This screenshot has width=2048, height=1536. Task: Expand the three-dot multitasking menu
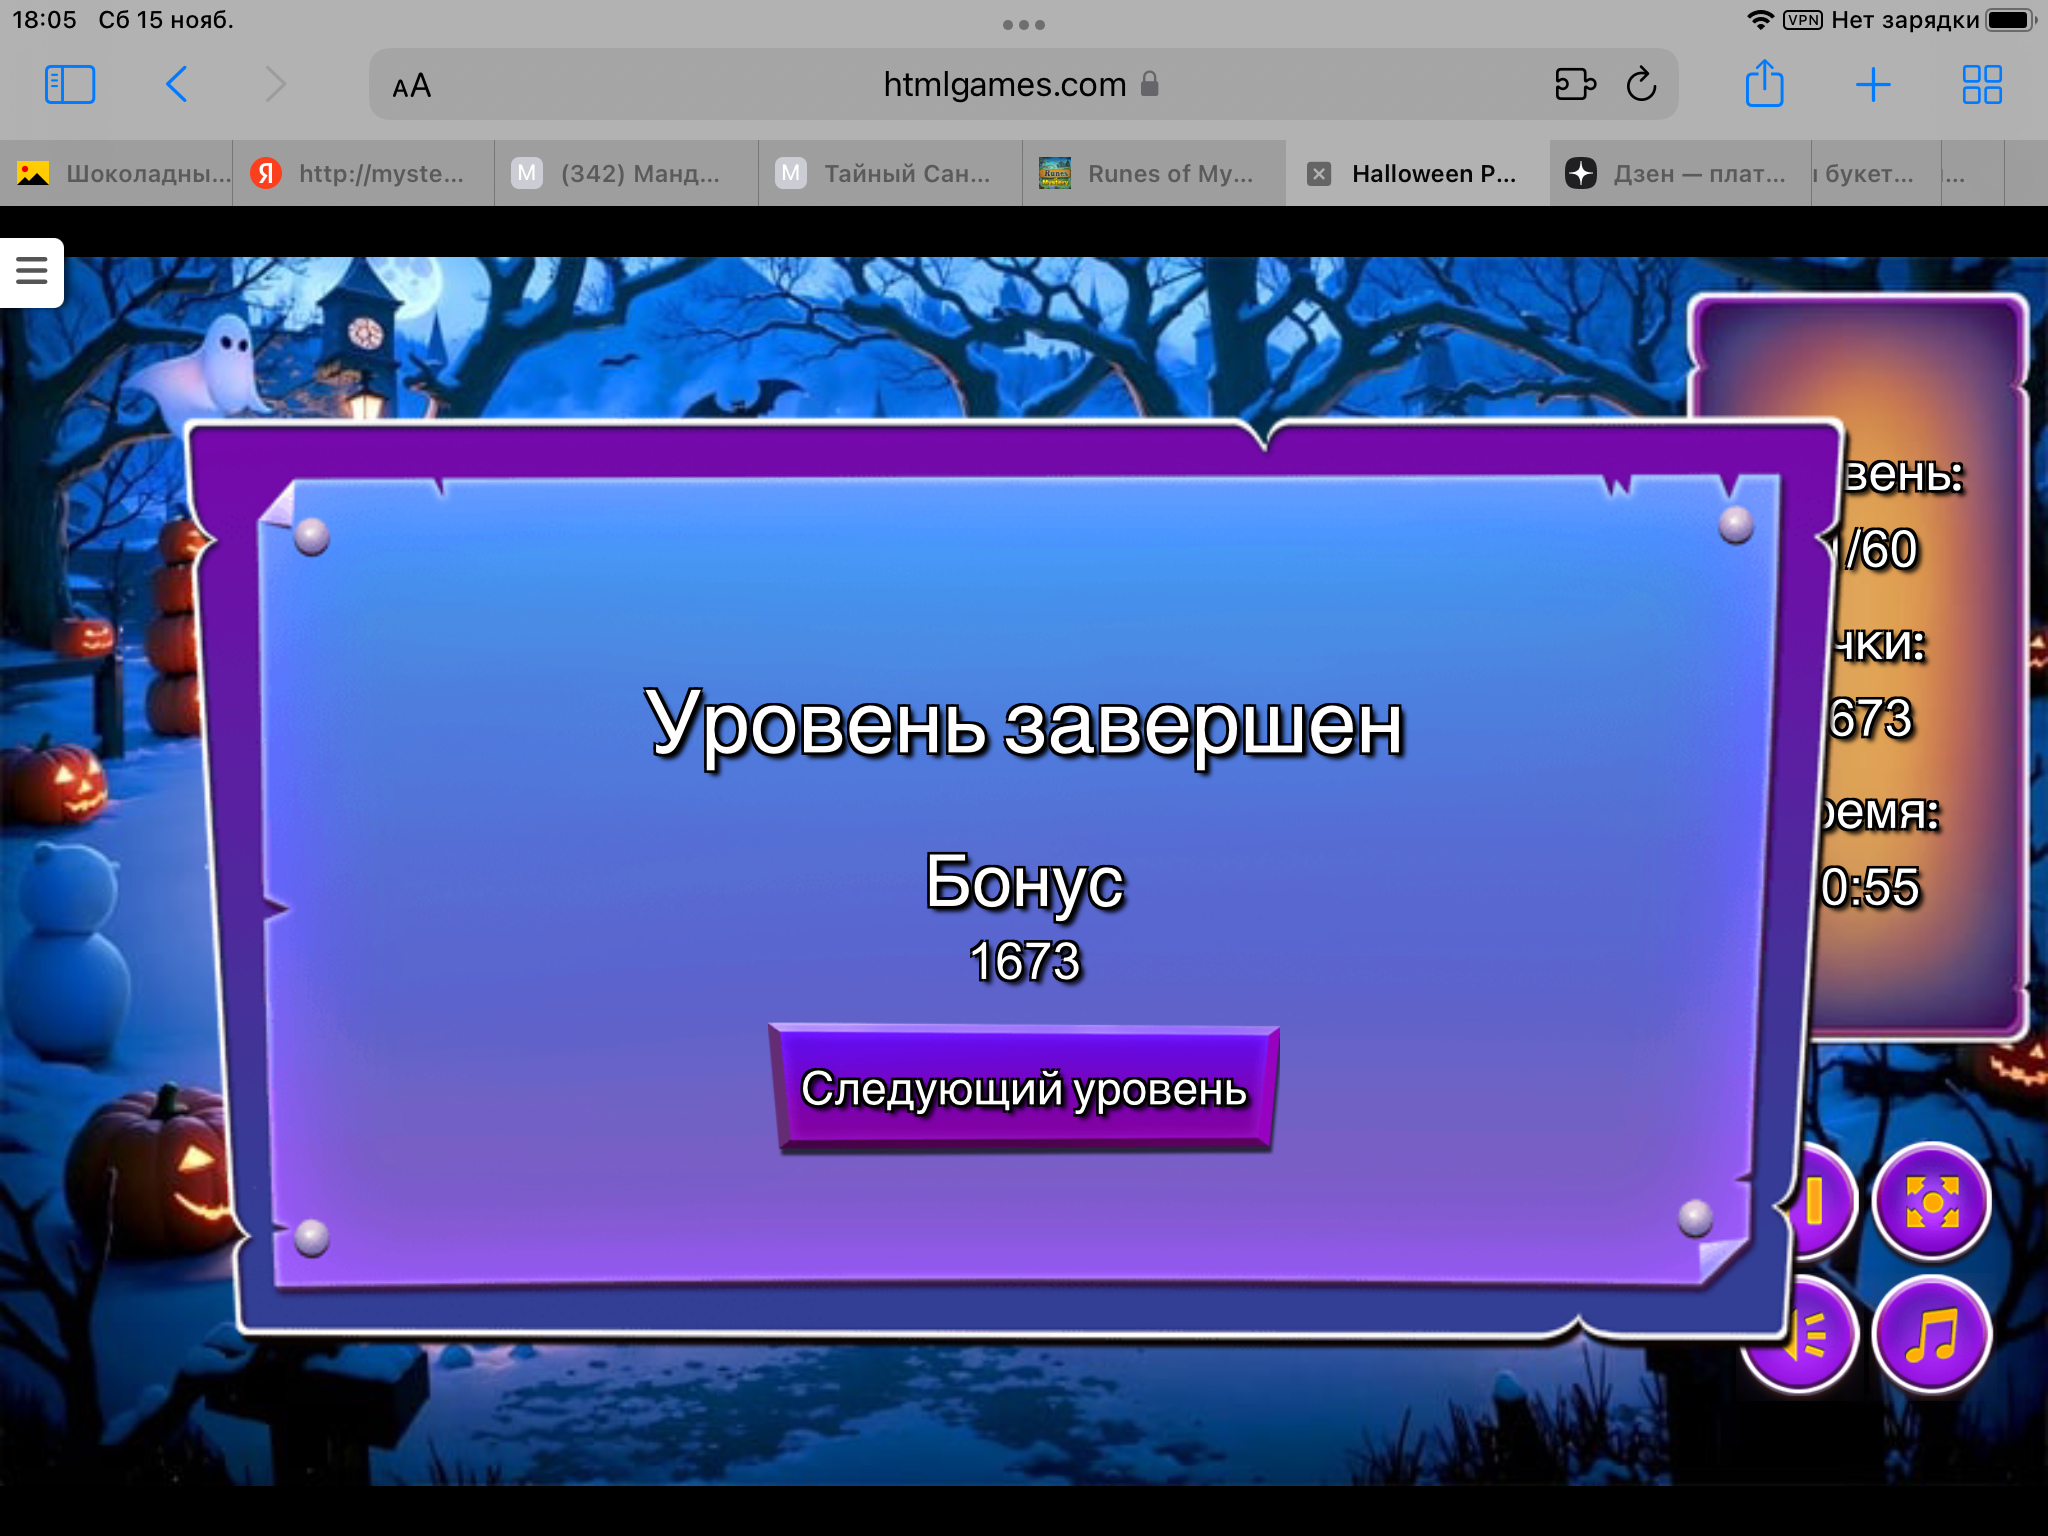[x=1023, y=25]
